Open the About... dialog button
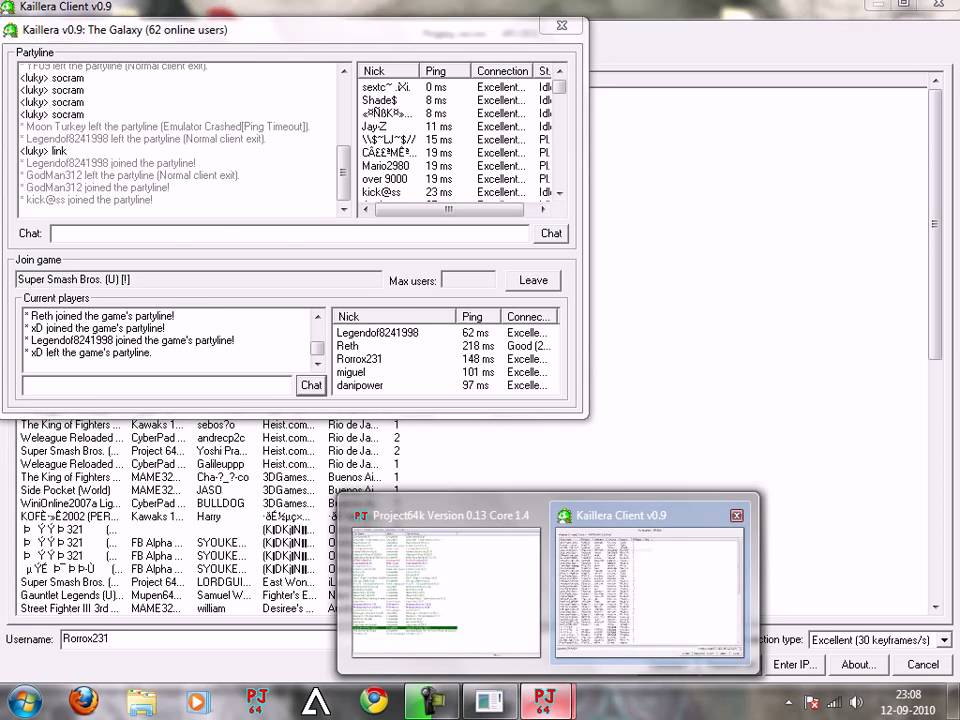Image resolution: width=960 pixels, height=720 pixels. [858, 664]
